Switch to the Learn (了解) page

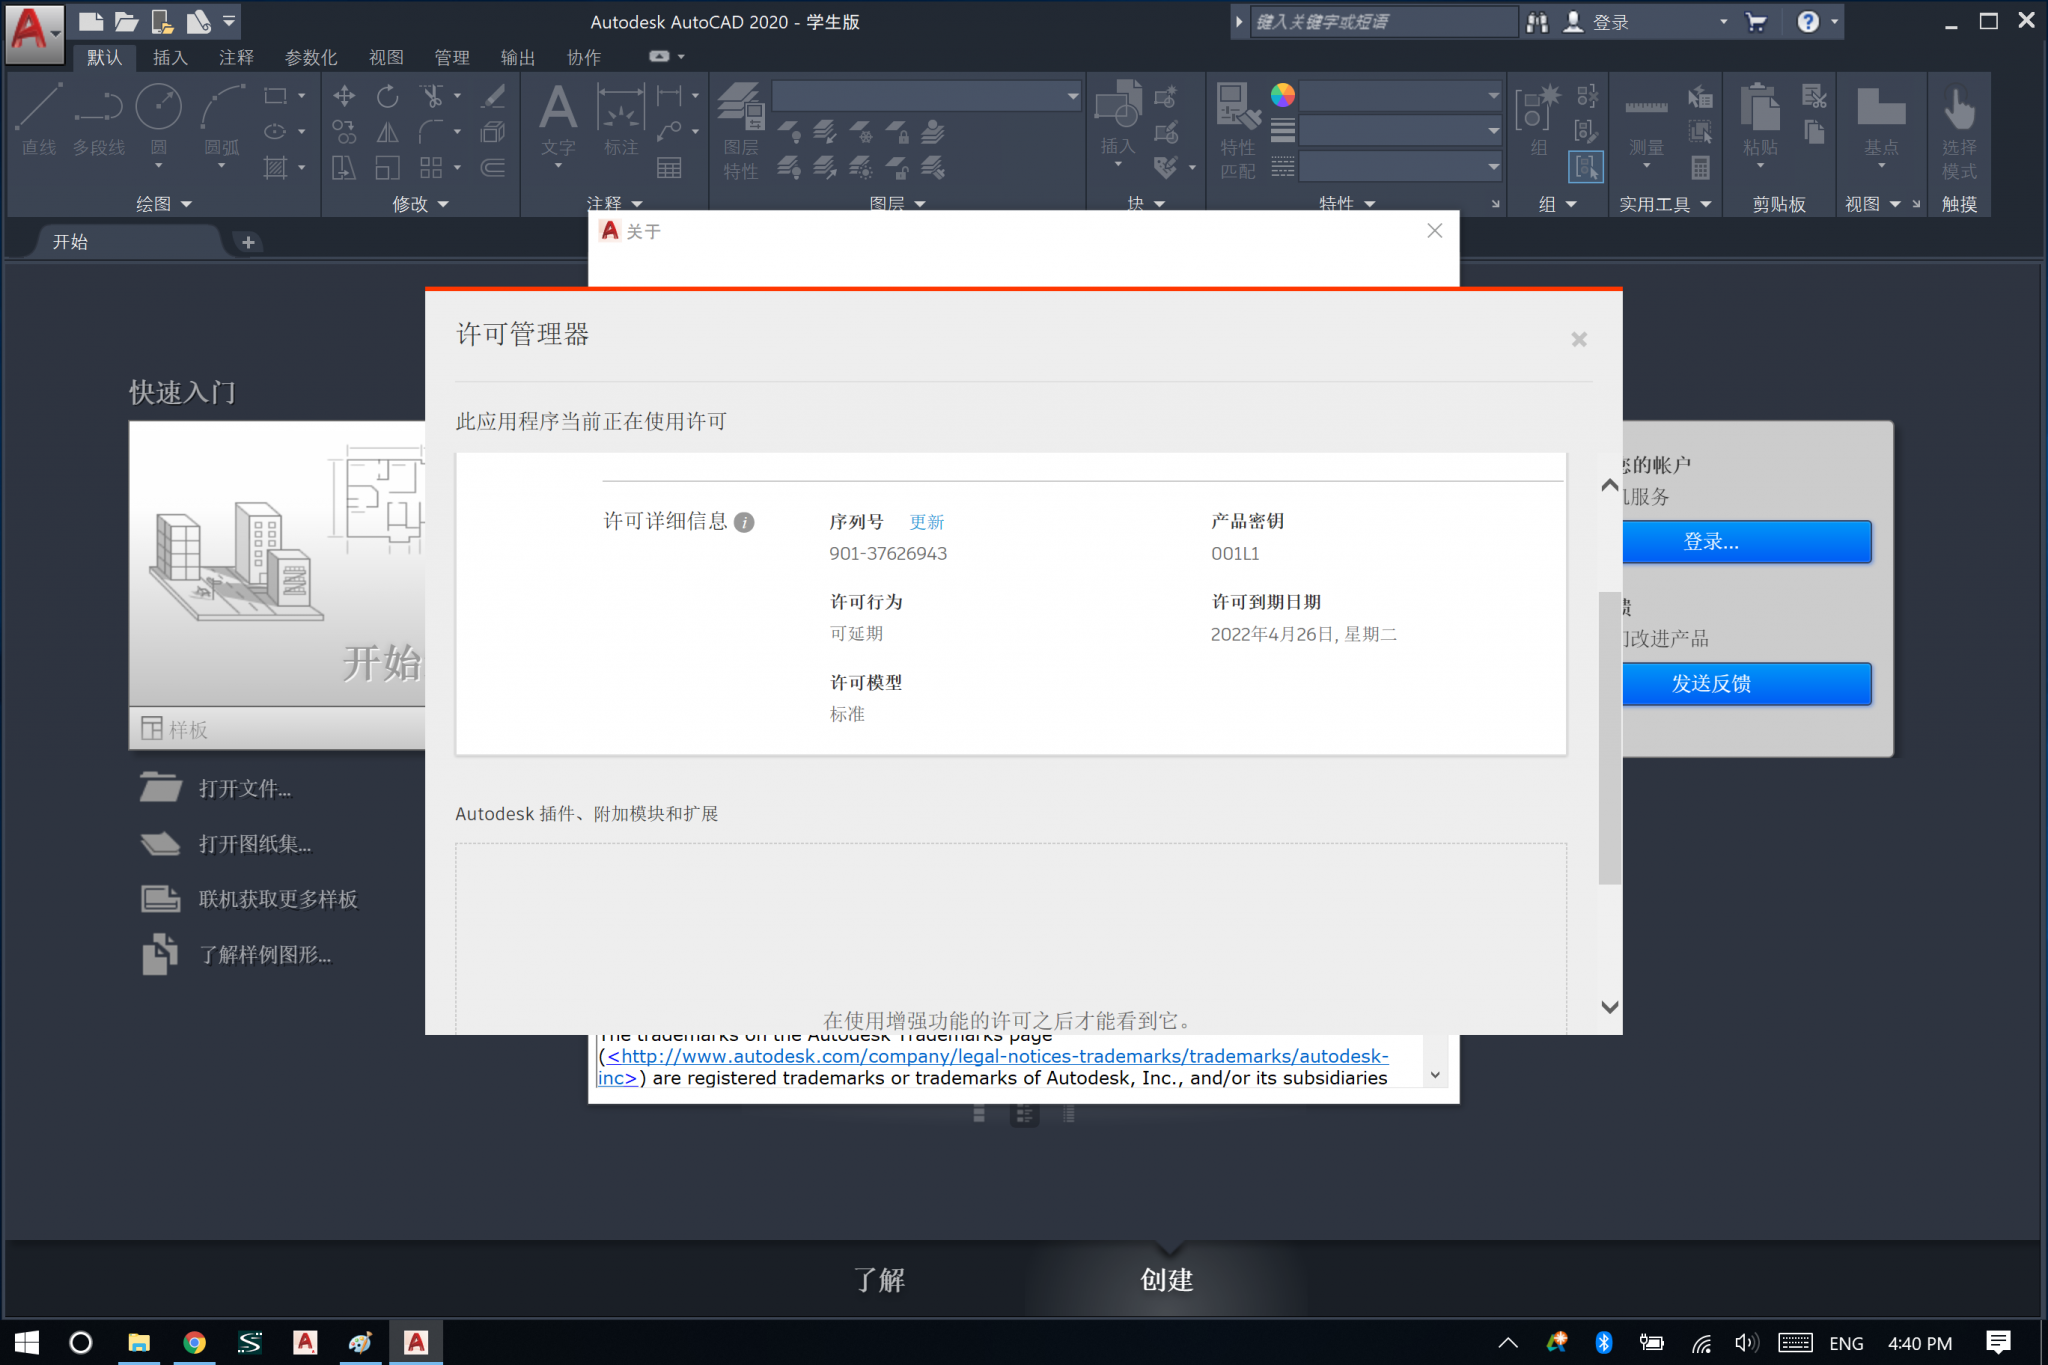(x=878, y=1280)
